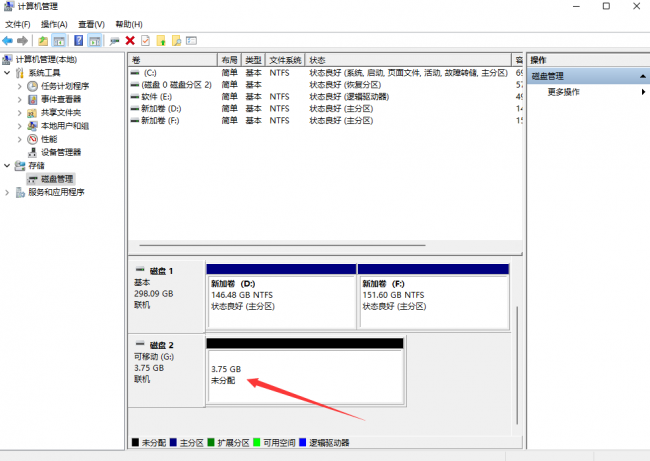650x461 pixels.
Task: Collapse the 磁盘管理 actions section arrow
Action: (x=643, y=76)
